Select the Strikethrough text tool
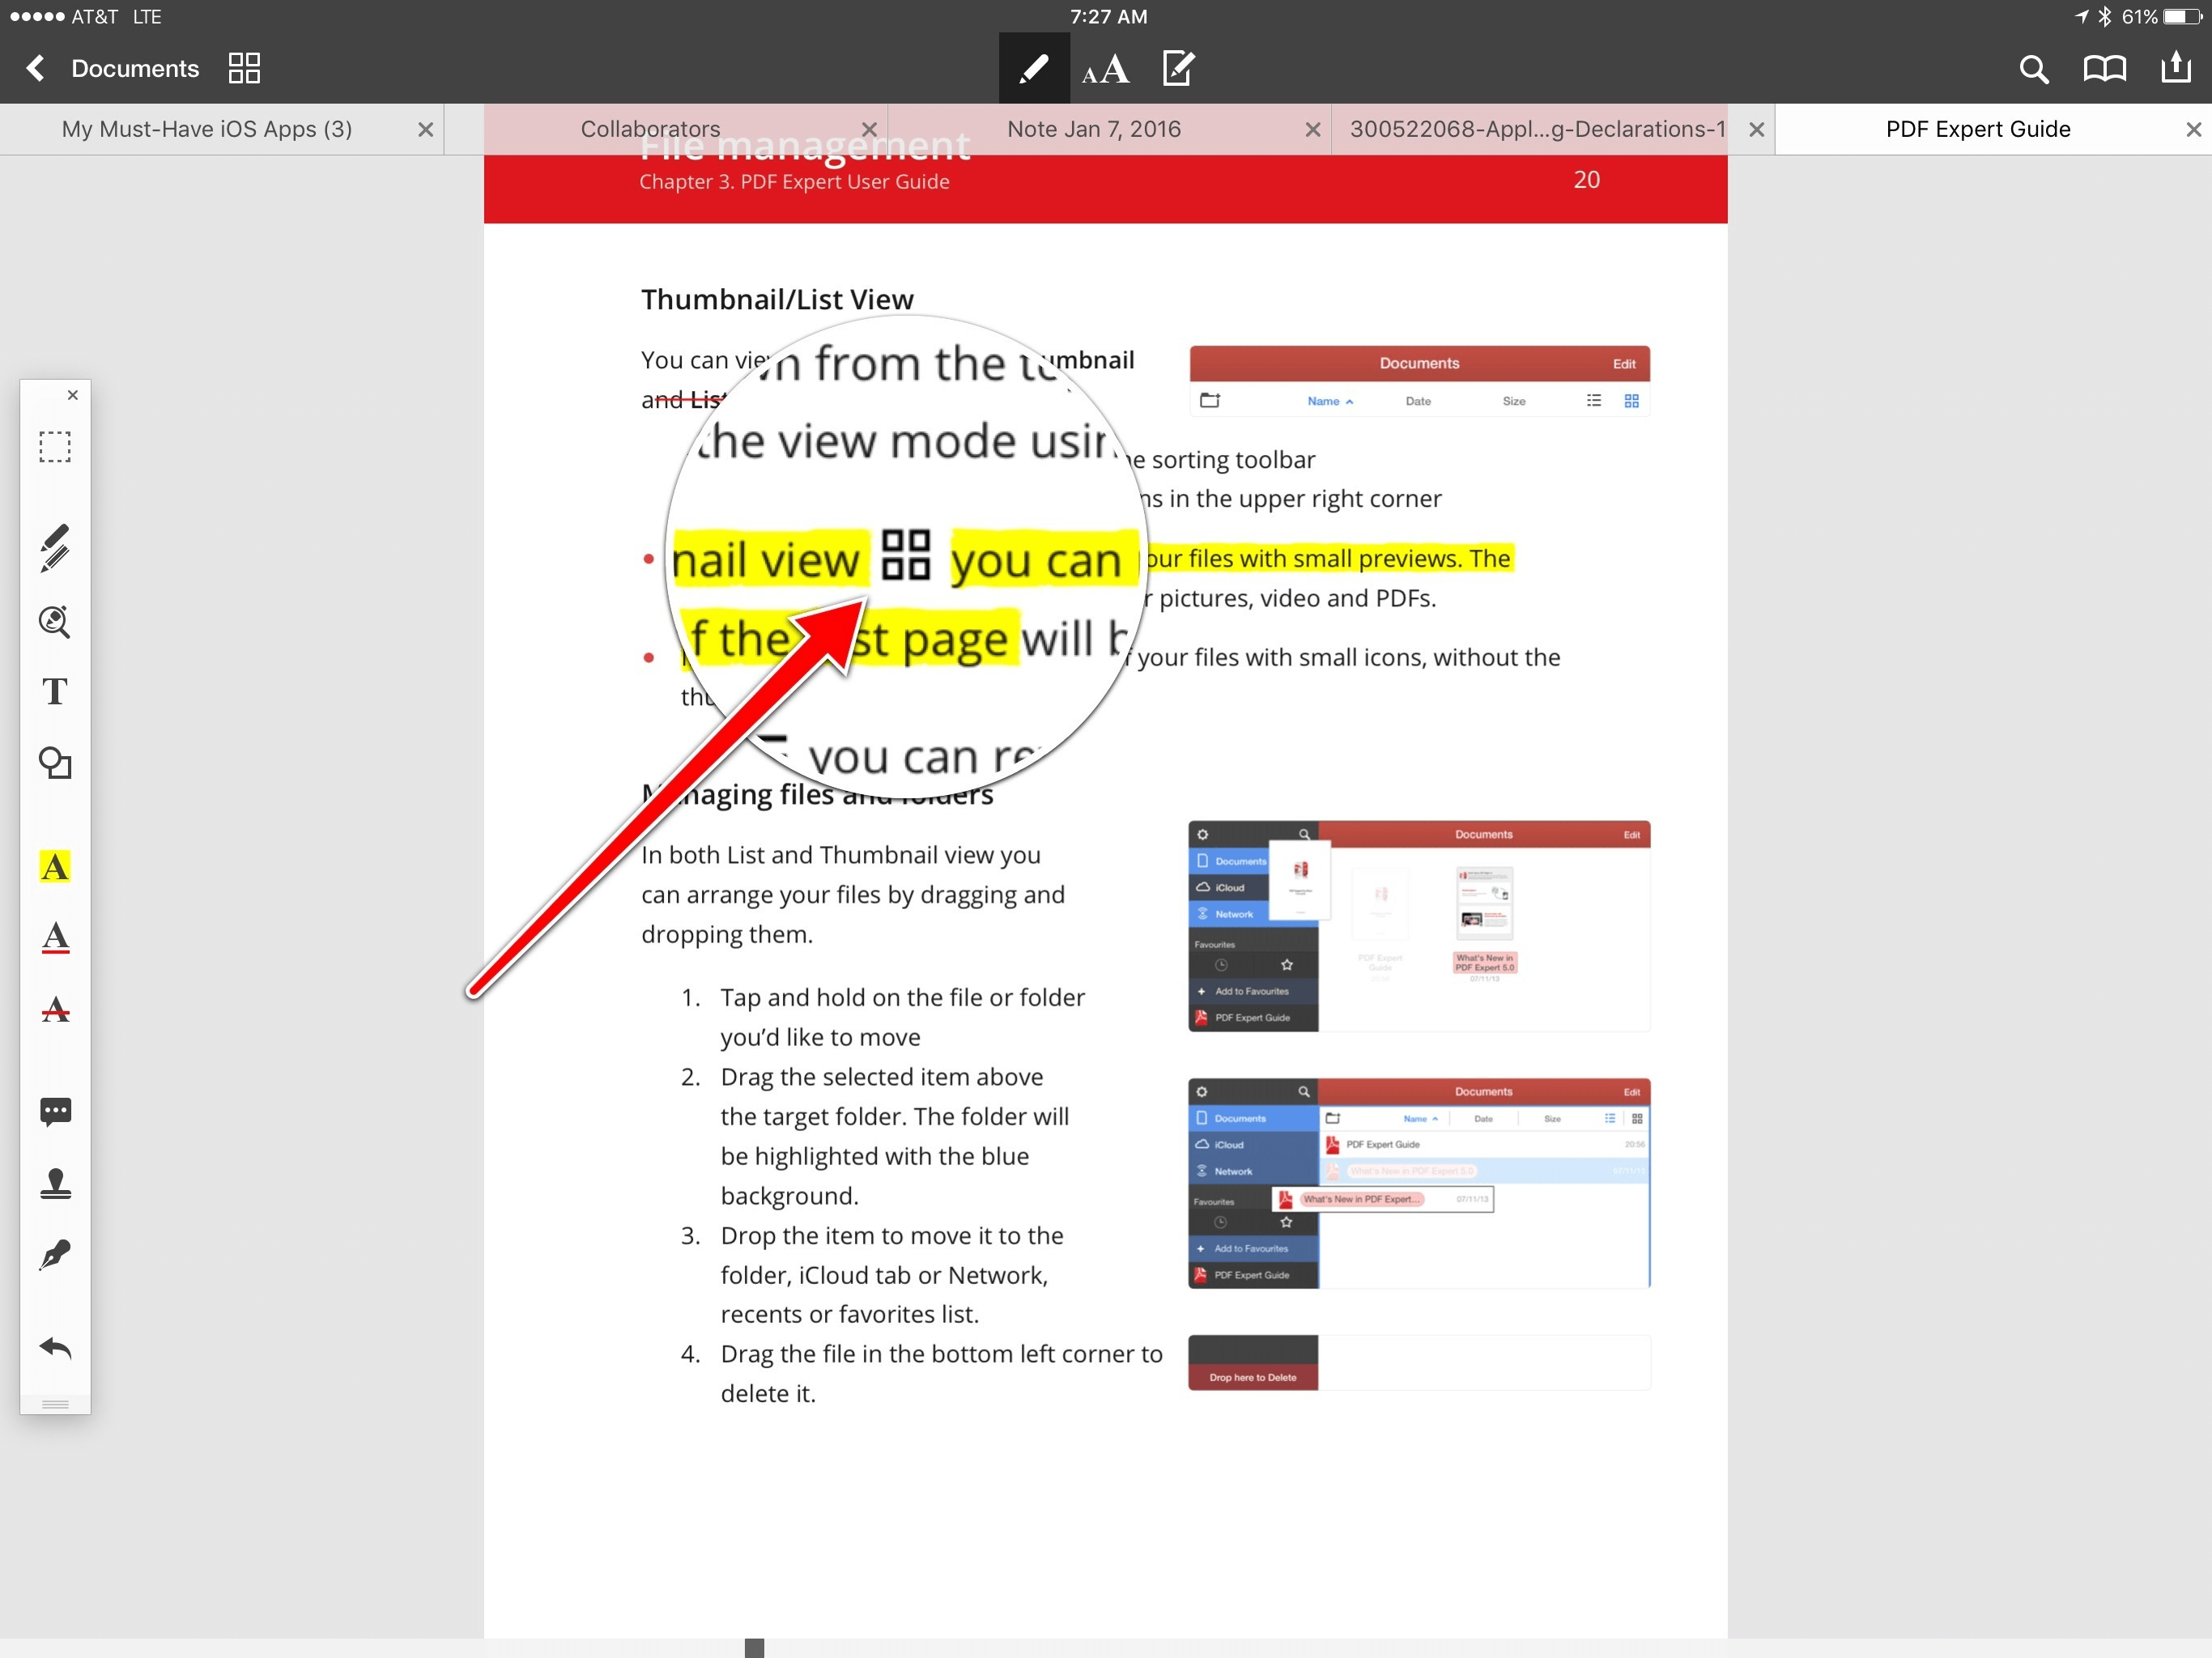This screenshot has height=1658, width=2212. [x=55, y=1009]
